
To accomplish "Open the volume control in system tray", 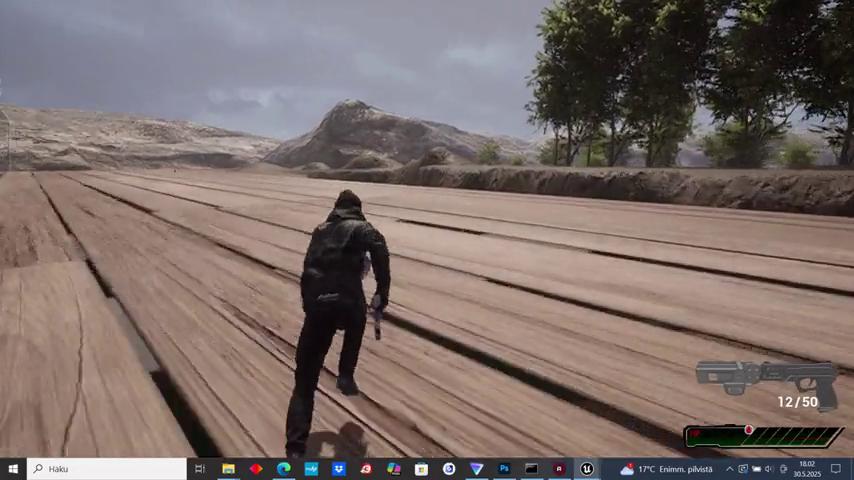I will 770,468.
